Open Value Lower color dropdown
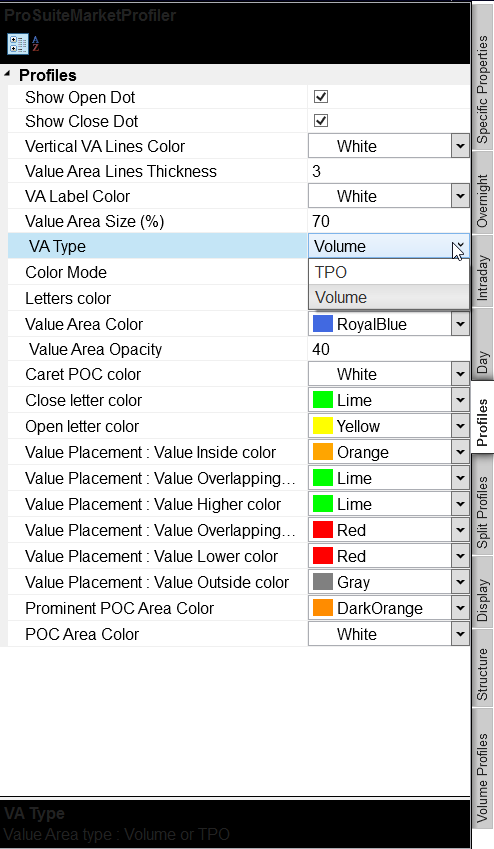Viewport: 494px width, 849px height. [460, 556]
